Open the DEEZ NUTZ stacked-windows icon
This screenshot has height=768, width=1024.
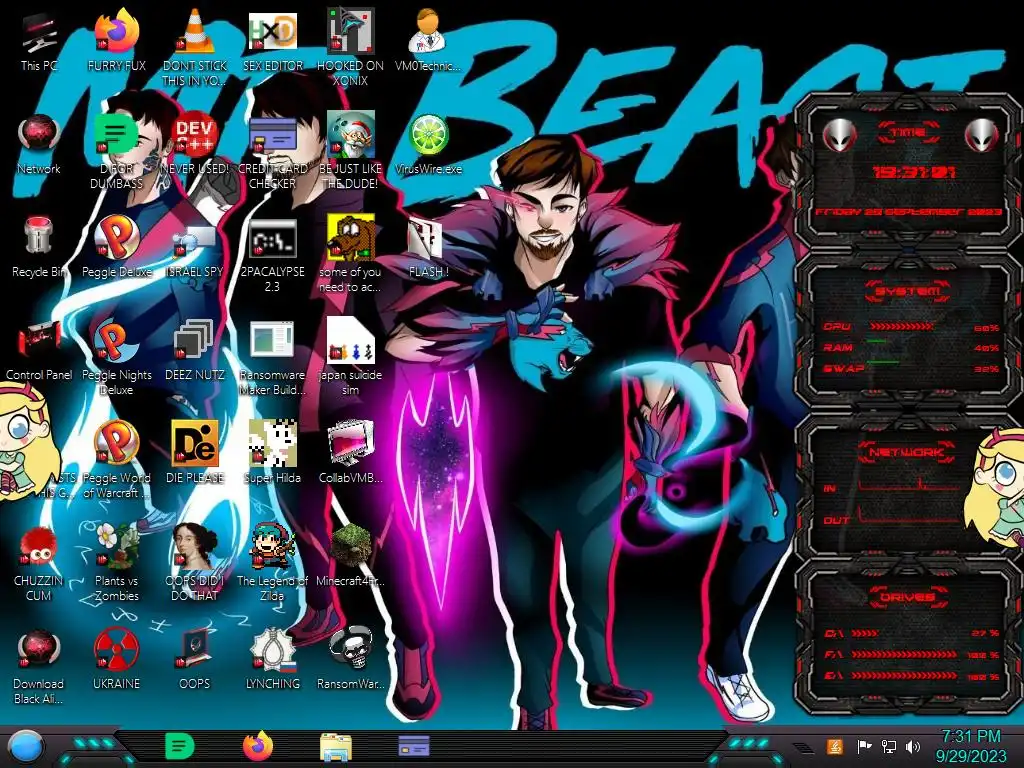click(x=195, y=340)
